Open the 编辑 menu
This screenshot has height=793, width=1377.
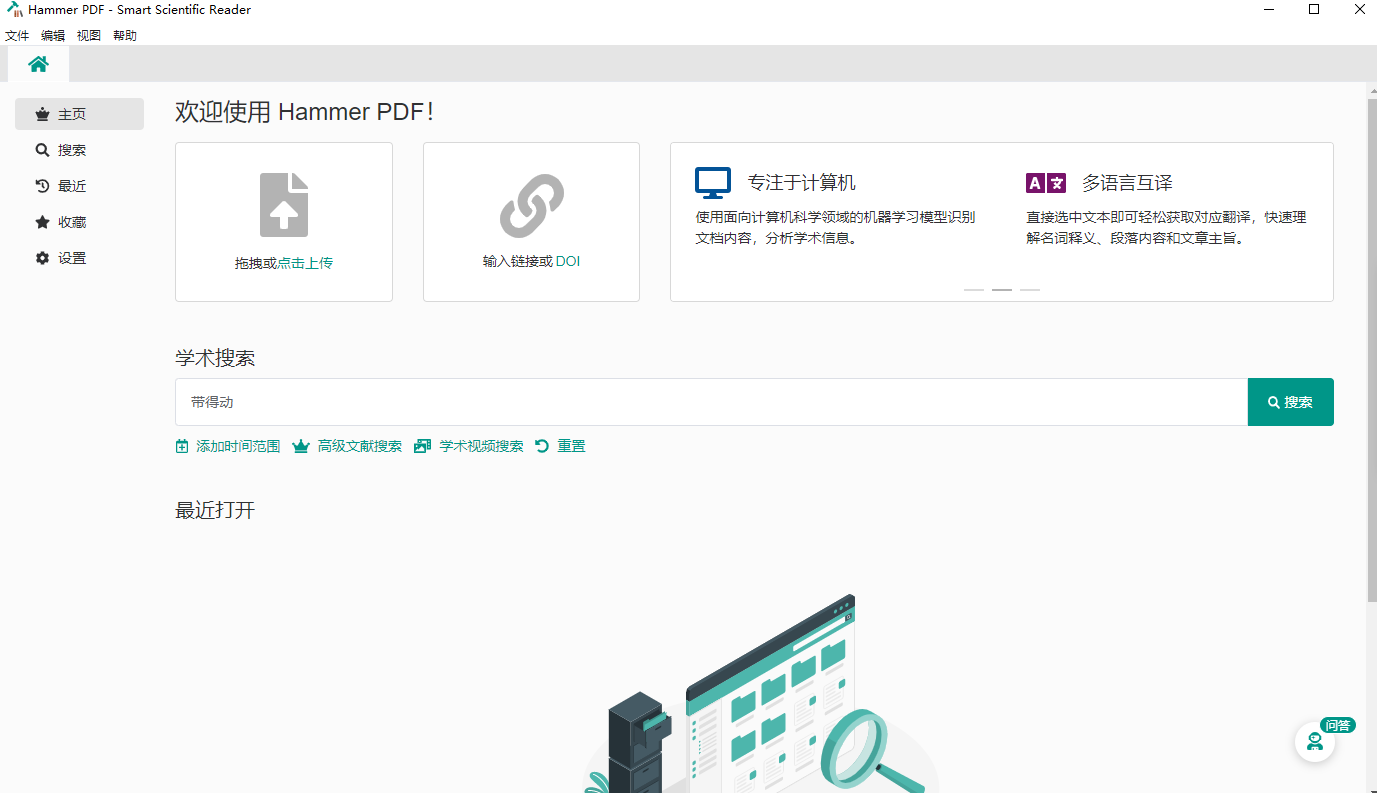[53, 35]
